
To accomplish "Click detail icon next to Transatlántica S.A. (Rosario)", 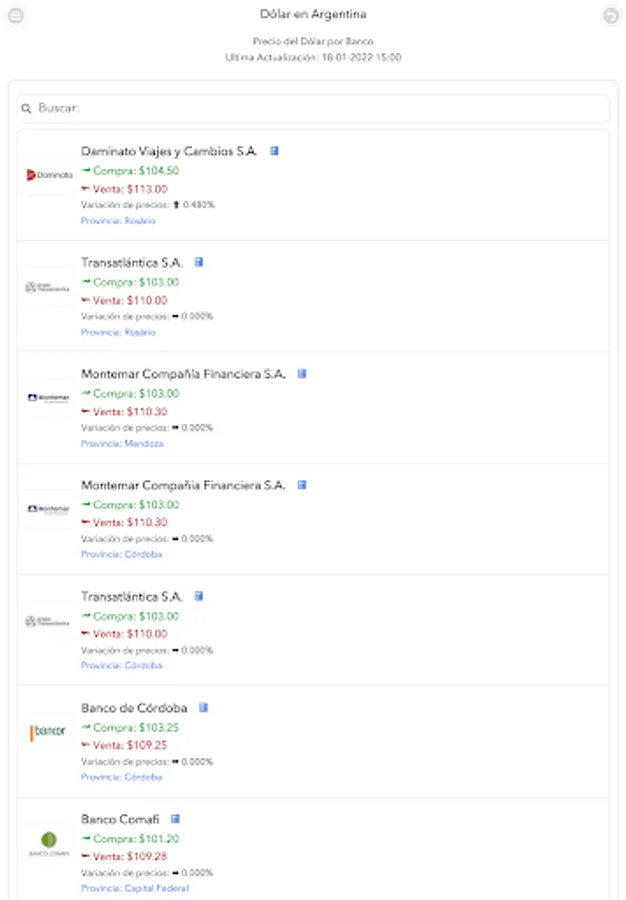I will (x=199, y=261).
